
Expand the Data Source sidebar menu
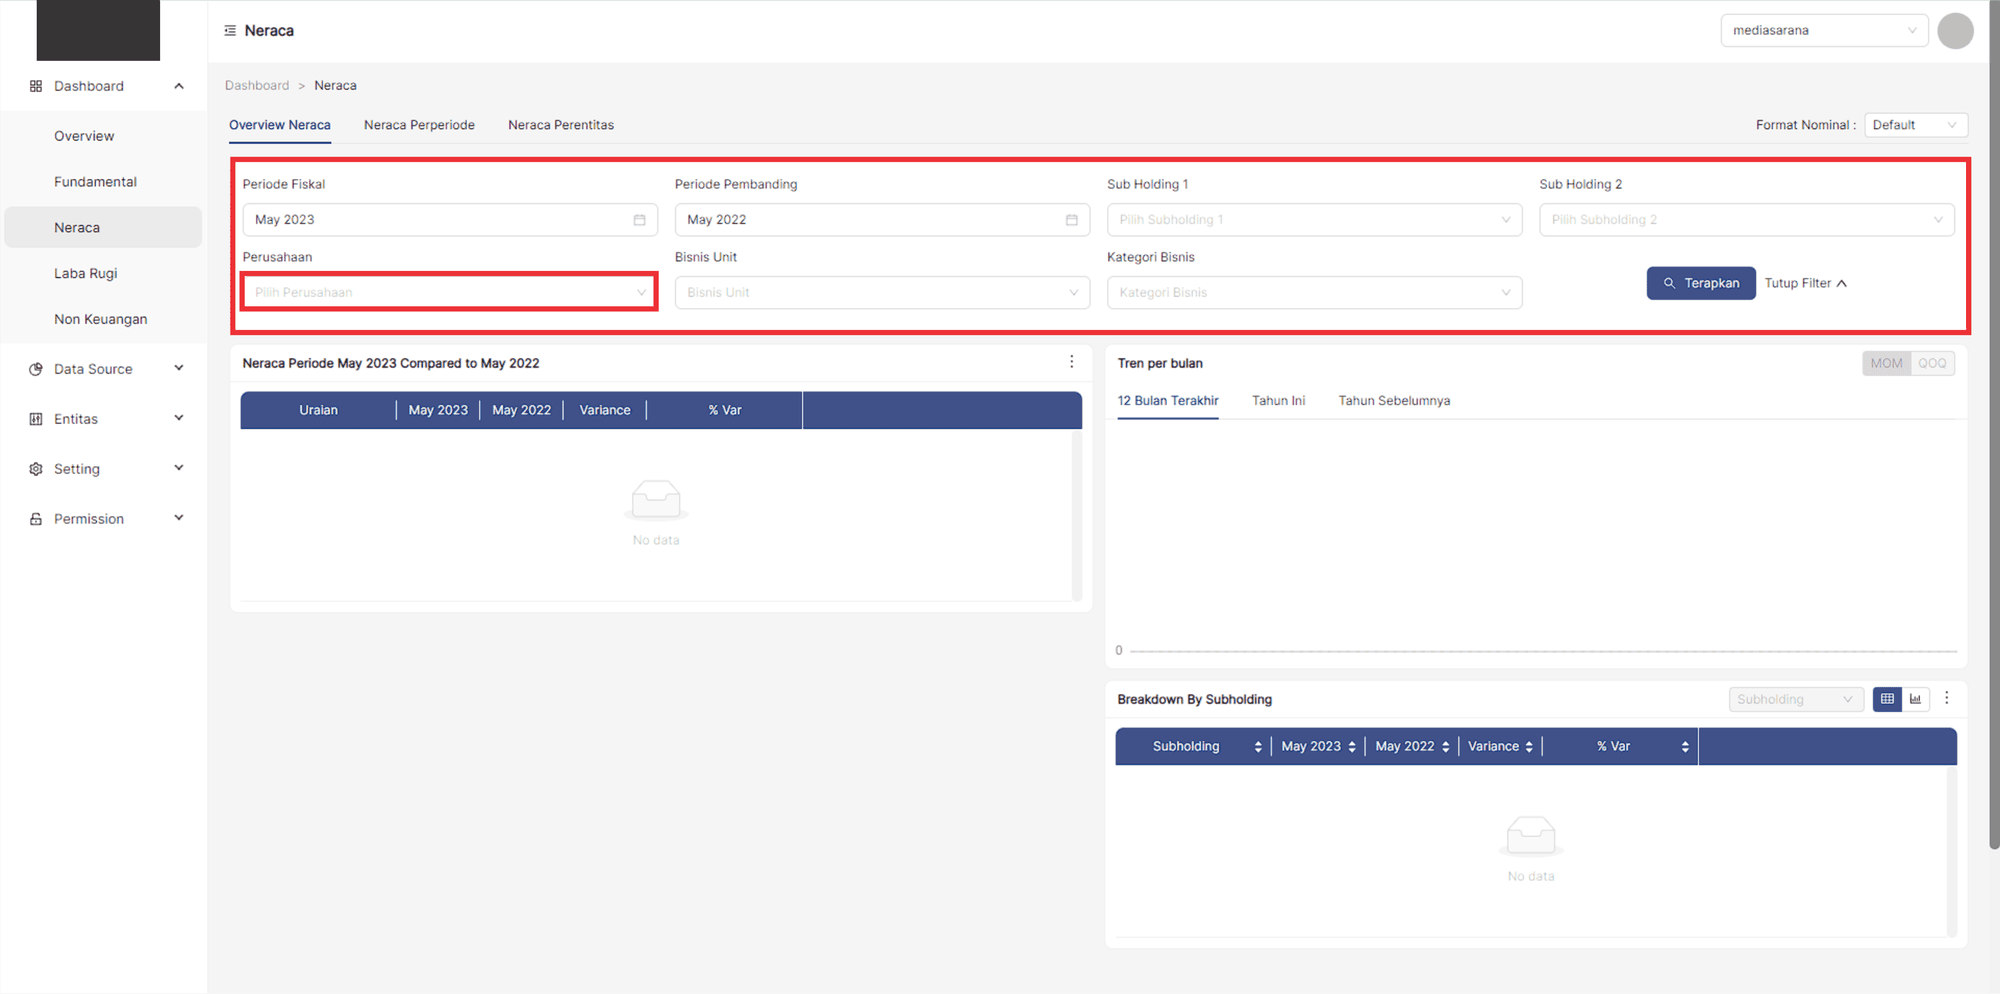(x=105, y=369)
